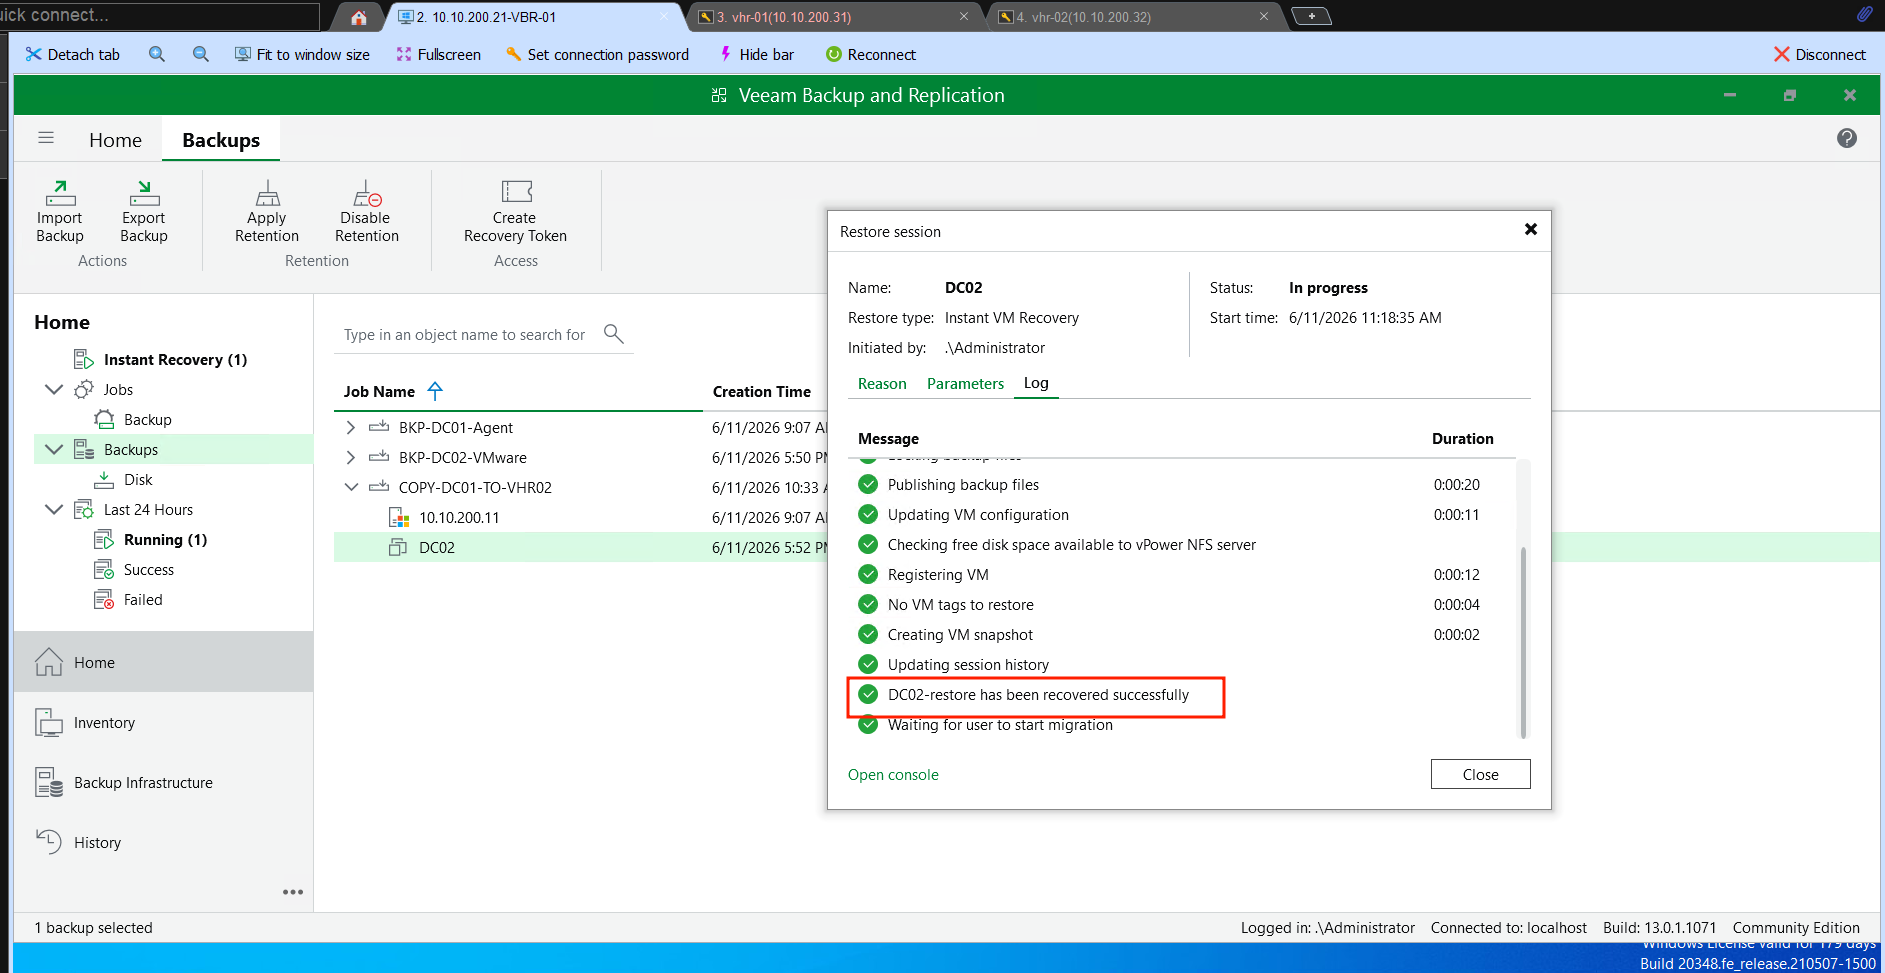Click the Waiting for user to start migration entry
This screenshot has width=1885, height=973.
click(1000, 725)
